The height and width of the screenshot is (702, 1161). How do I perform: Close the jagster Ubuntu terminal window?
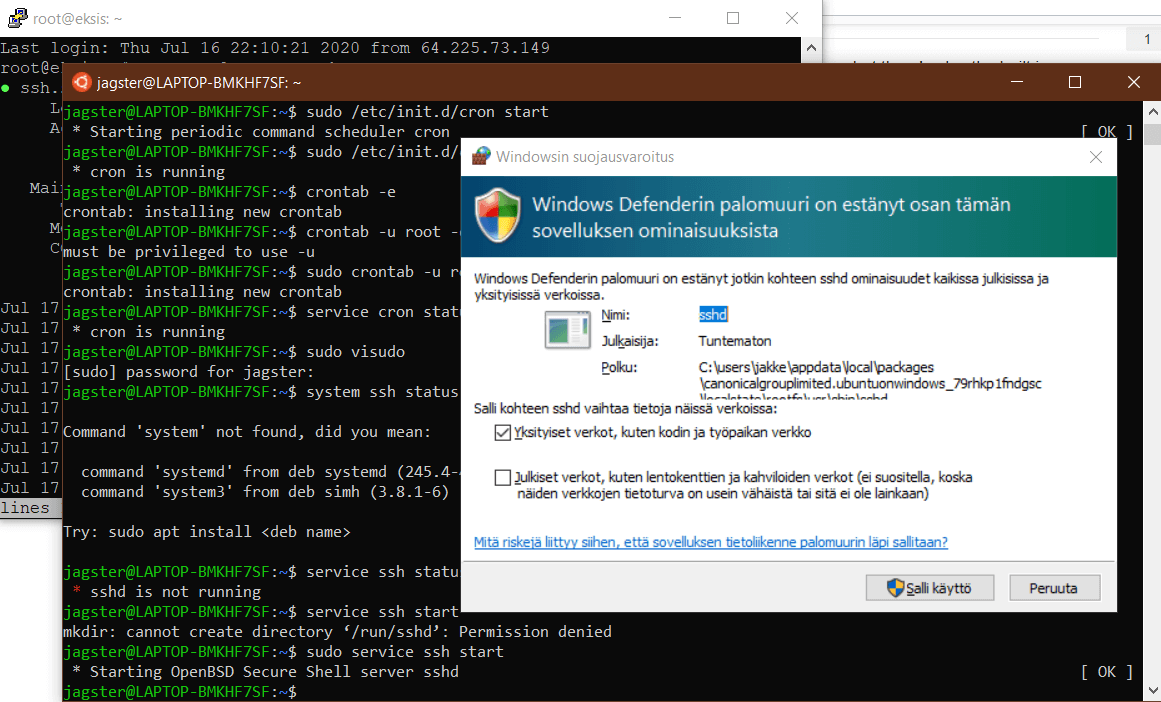pos(1133,82)
